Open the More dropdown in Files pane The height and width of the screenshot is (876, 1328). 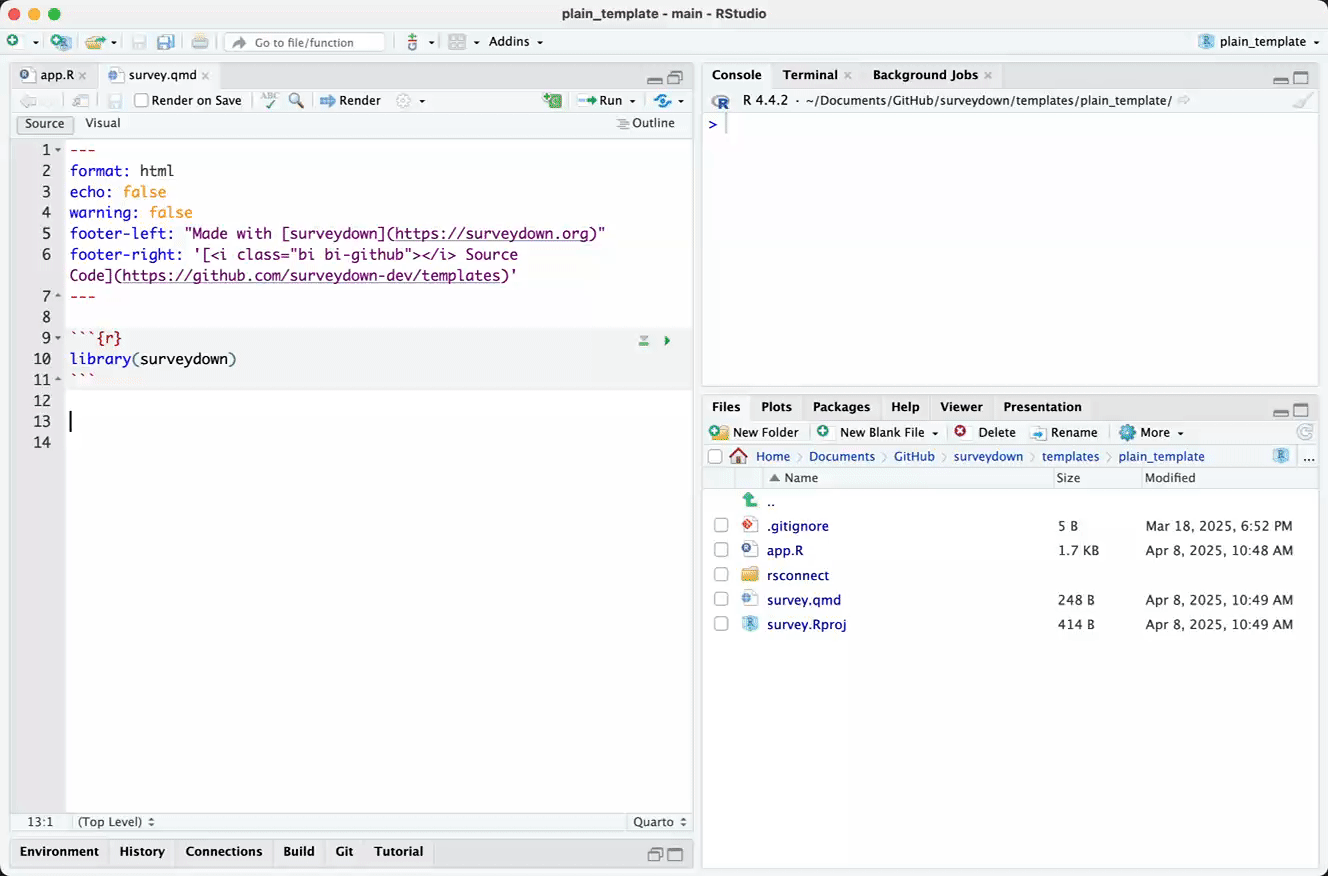coord(1152,432)
